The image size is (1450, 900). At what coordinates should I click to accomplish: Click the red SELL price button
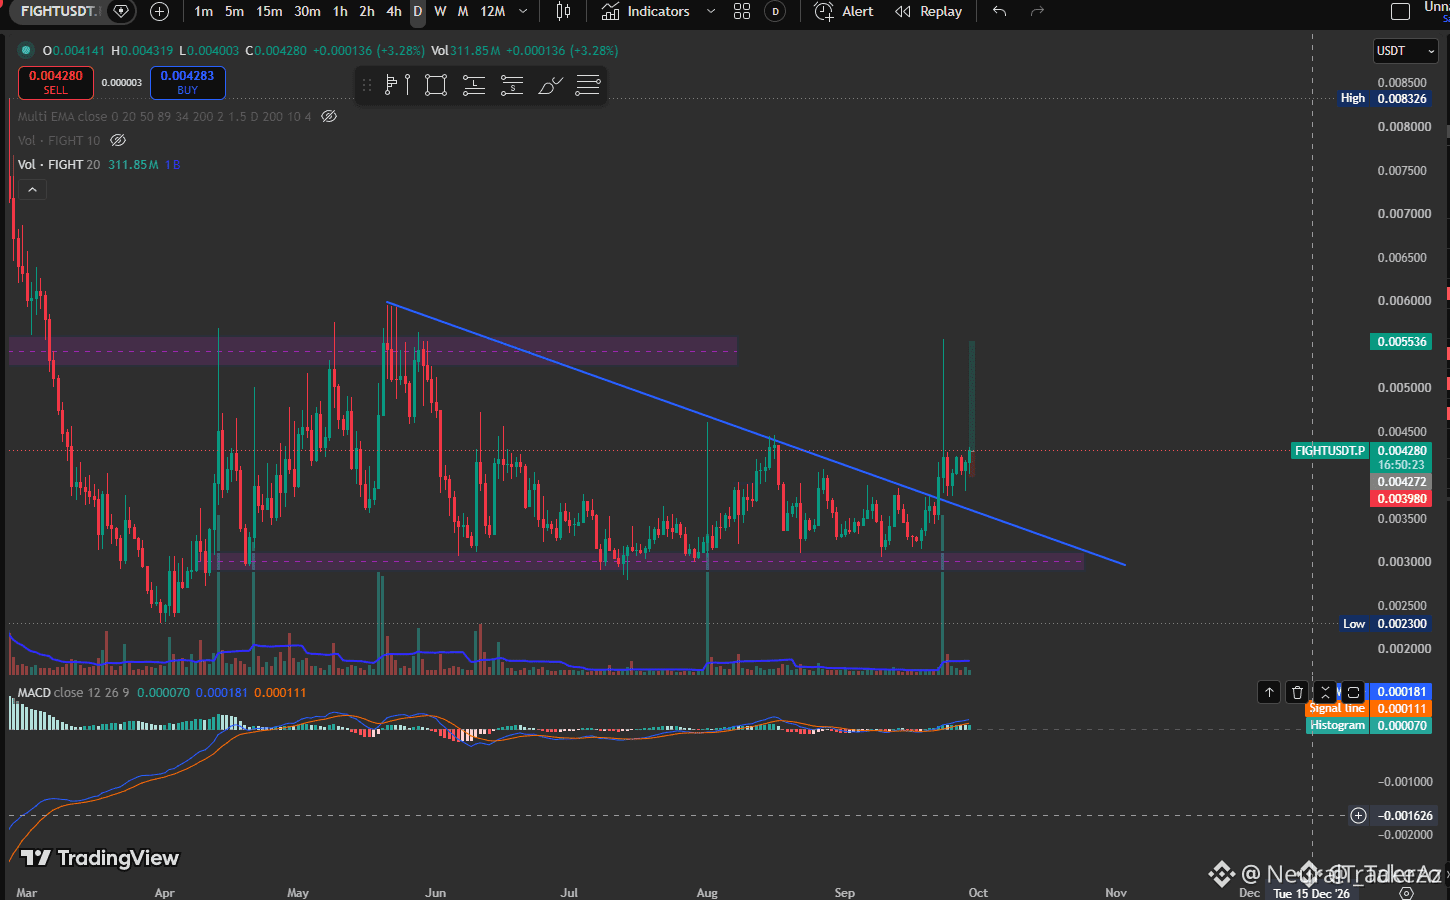pos(56,82)
